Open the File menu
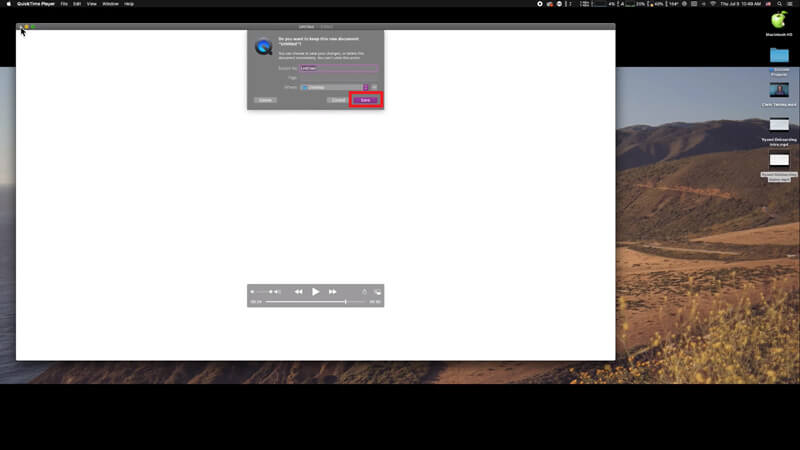Image resolution: width=800 pixels, height=450 pixels. click(64, 4)
